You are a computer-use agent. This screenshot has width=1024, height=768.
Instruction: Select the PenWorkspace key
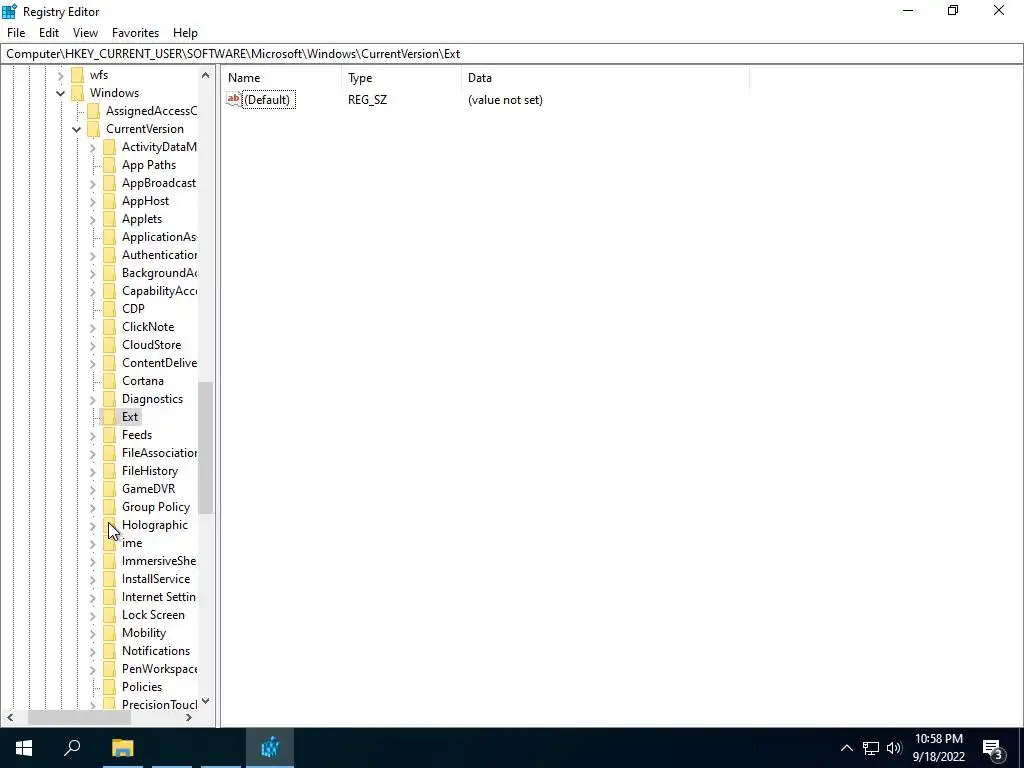(x=159, y=669)
